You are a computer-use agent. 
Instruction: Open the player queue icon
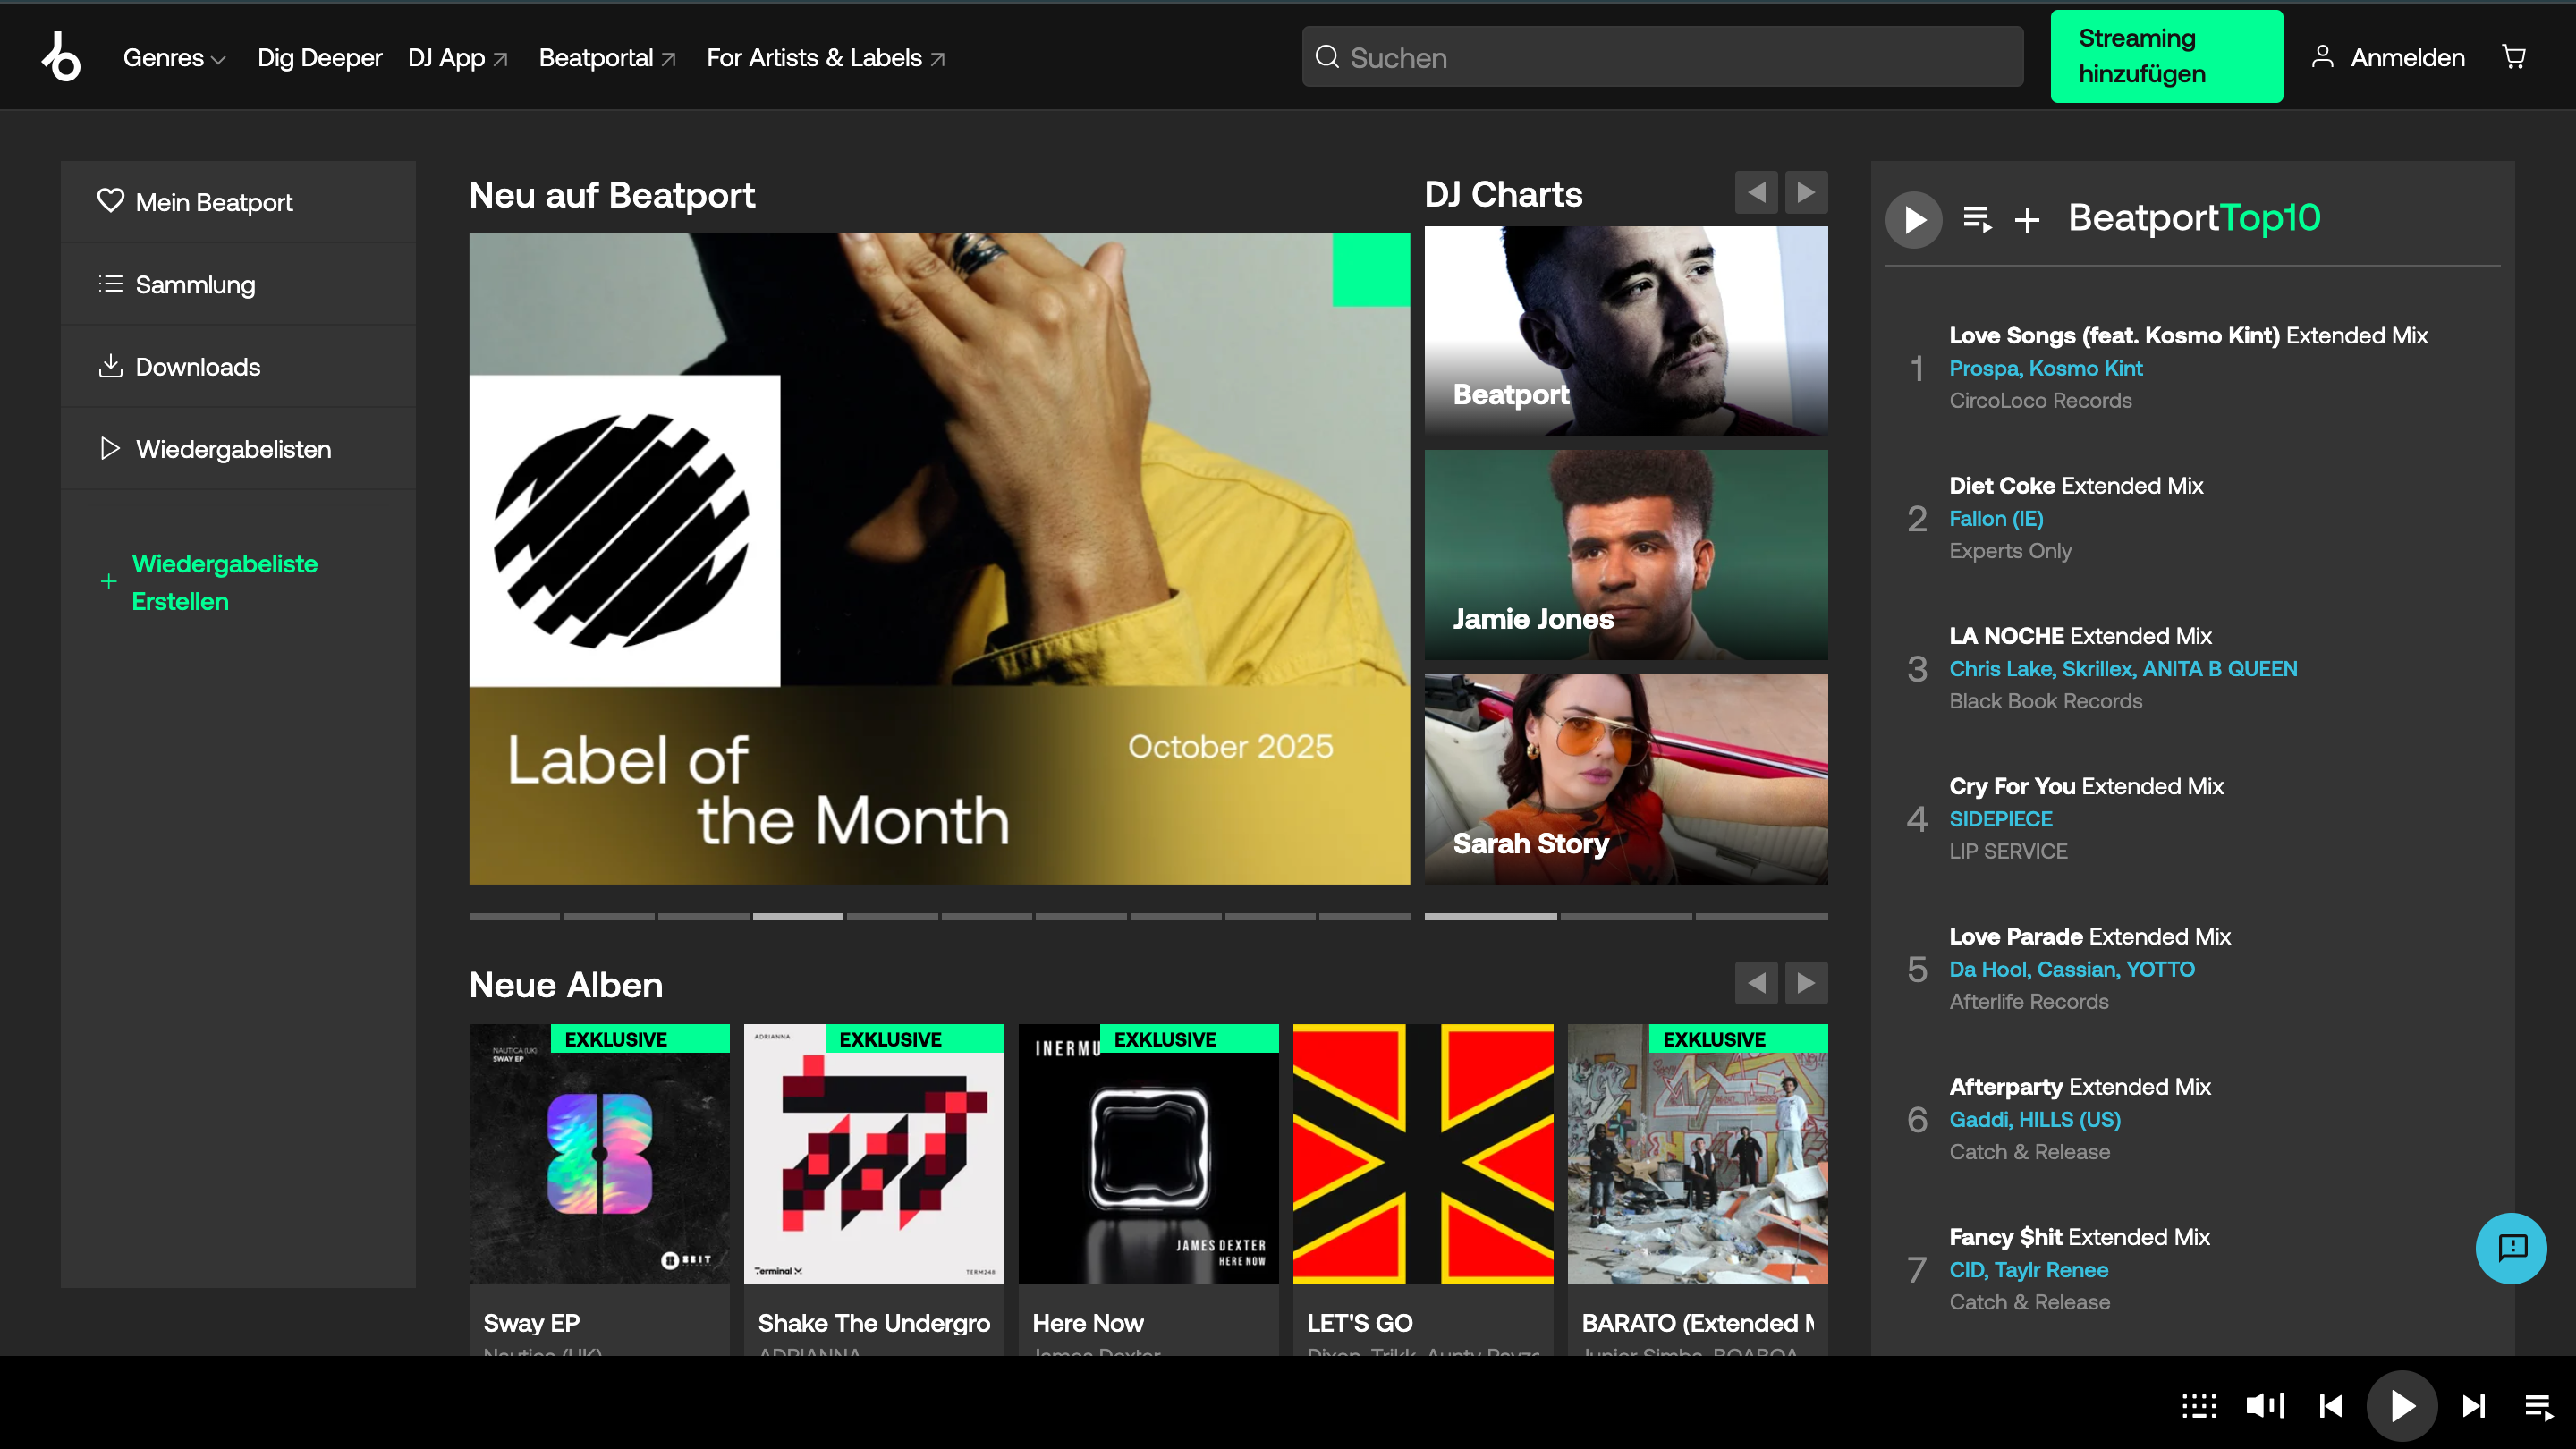(x=2539, y=1408)
